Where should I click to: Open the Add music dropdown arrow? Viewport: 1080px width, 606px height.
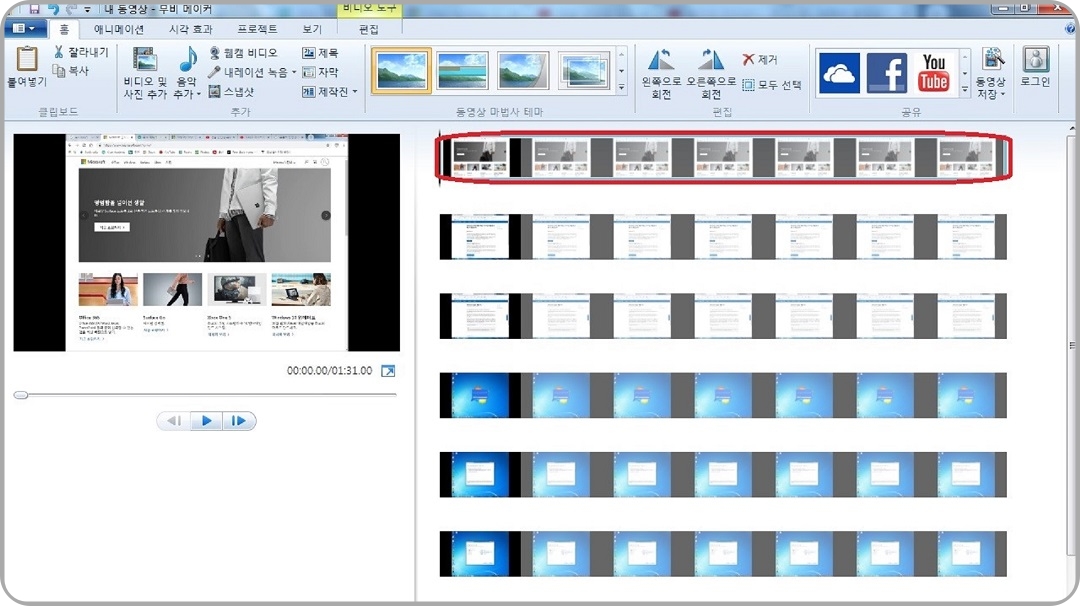pyautogui.click(x=198, y=94)
